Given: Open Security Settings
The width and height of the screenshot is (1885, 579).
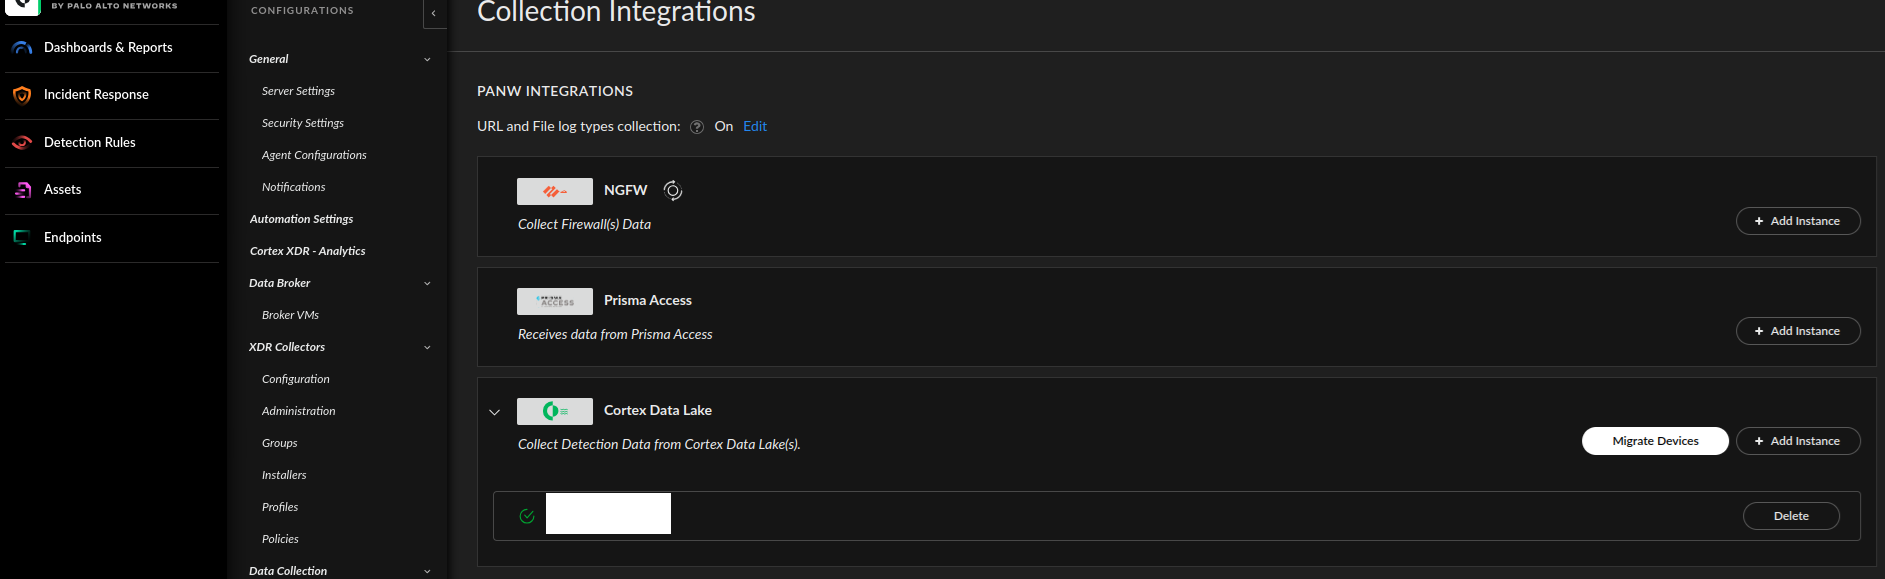Looking at the screenshot, I should coord(303,123).
